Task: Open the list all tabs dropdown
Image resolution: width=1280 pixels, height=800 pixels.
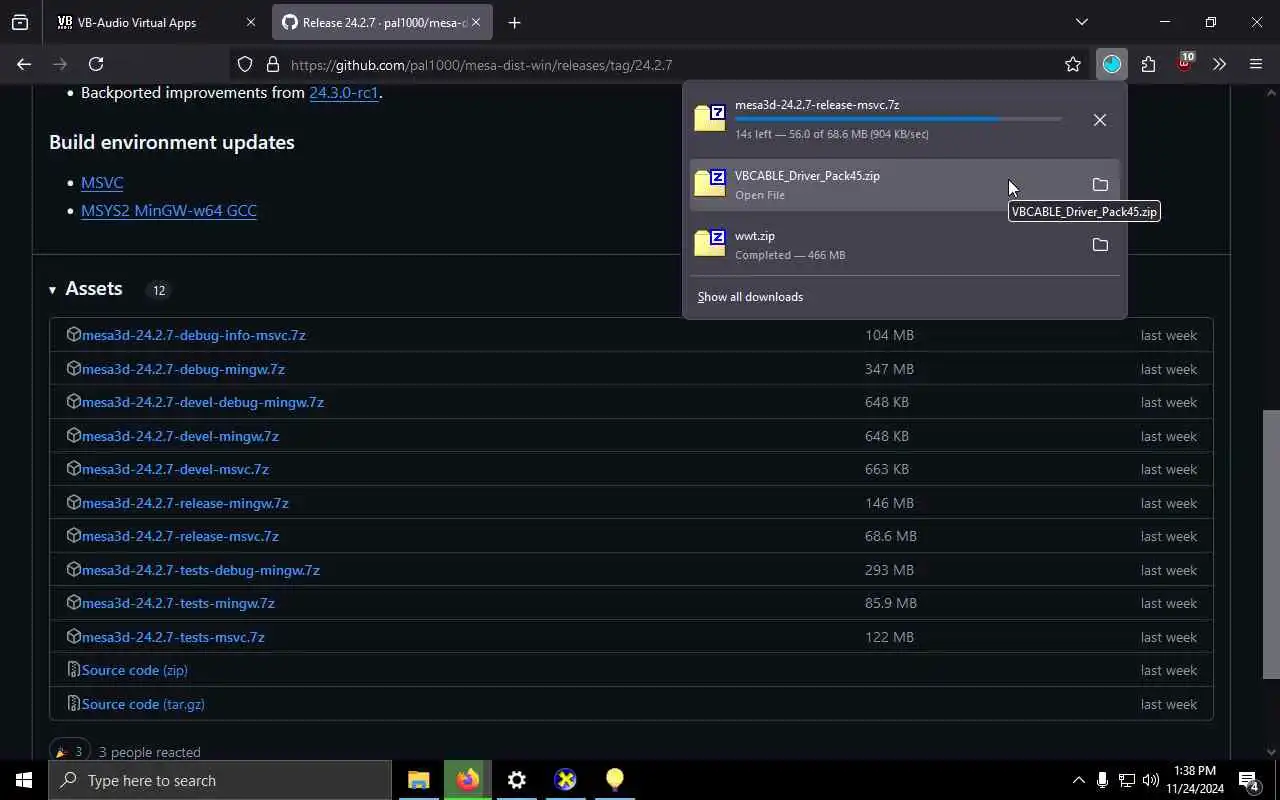Action: click(1081, 22)
